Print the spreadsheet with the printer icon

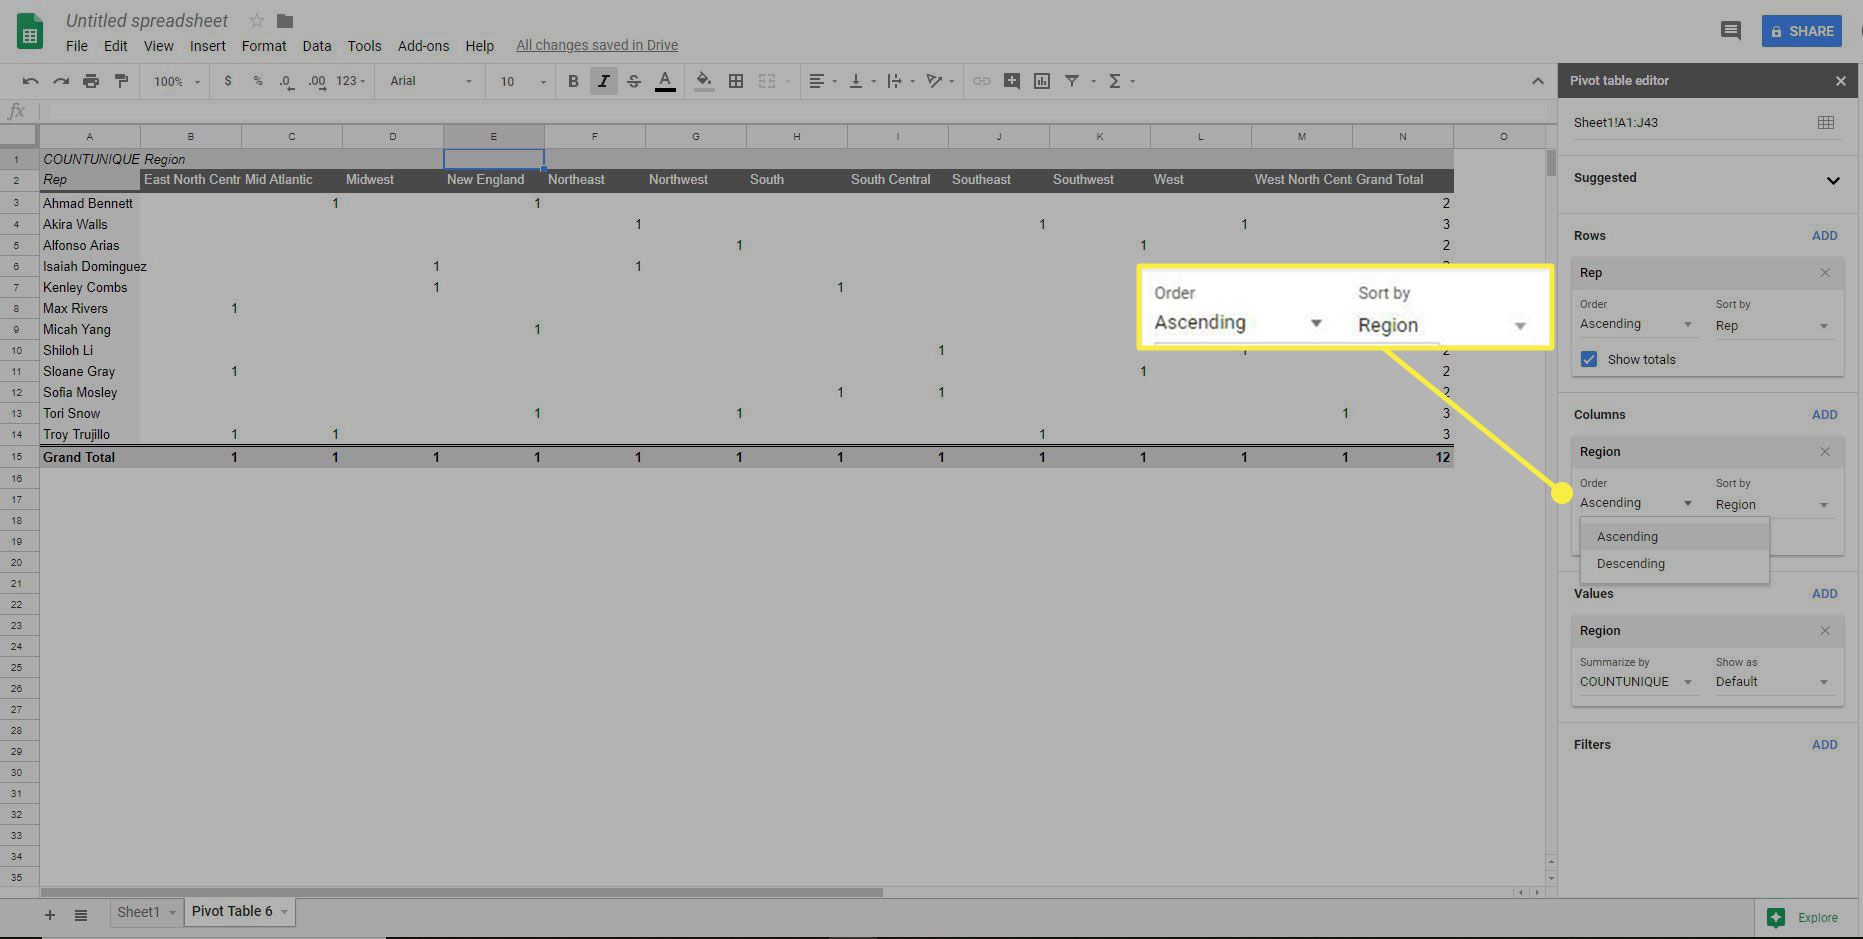tap(91, 81)
